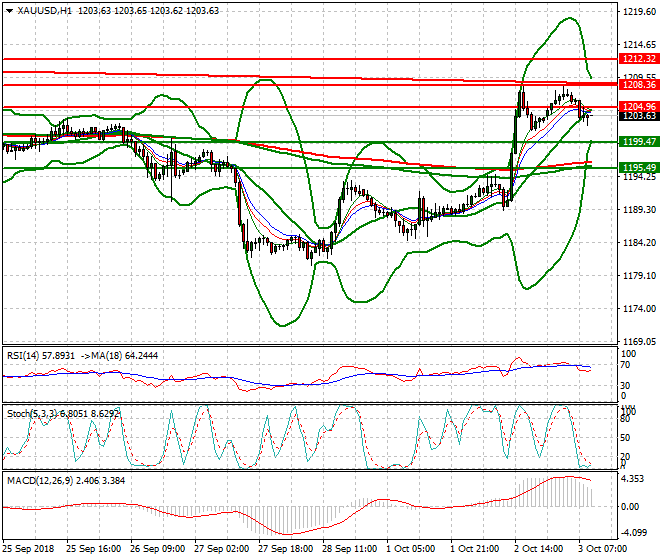Screen dimensions: 660x560
Task: Click the 1194.25 price axis value
Action: [639, 177]
